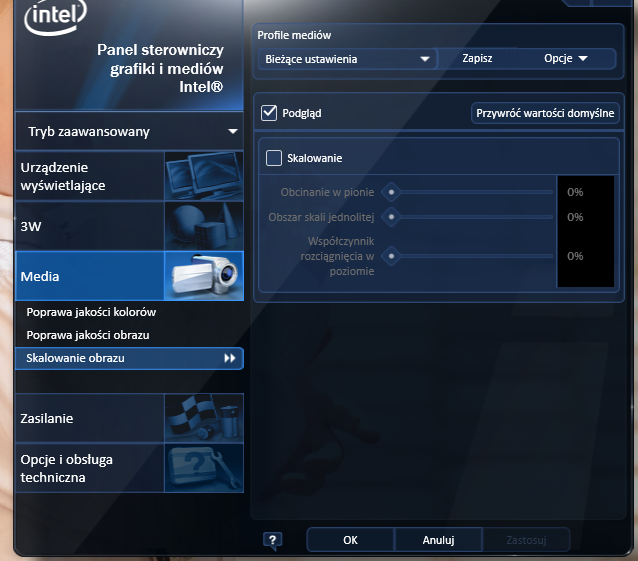Screen dimensions: 638x561
Task: Click the Zastosuj button
Action: (526, 540)
